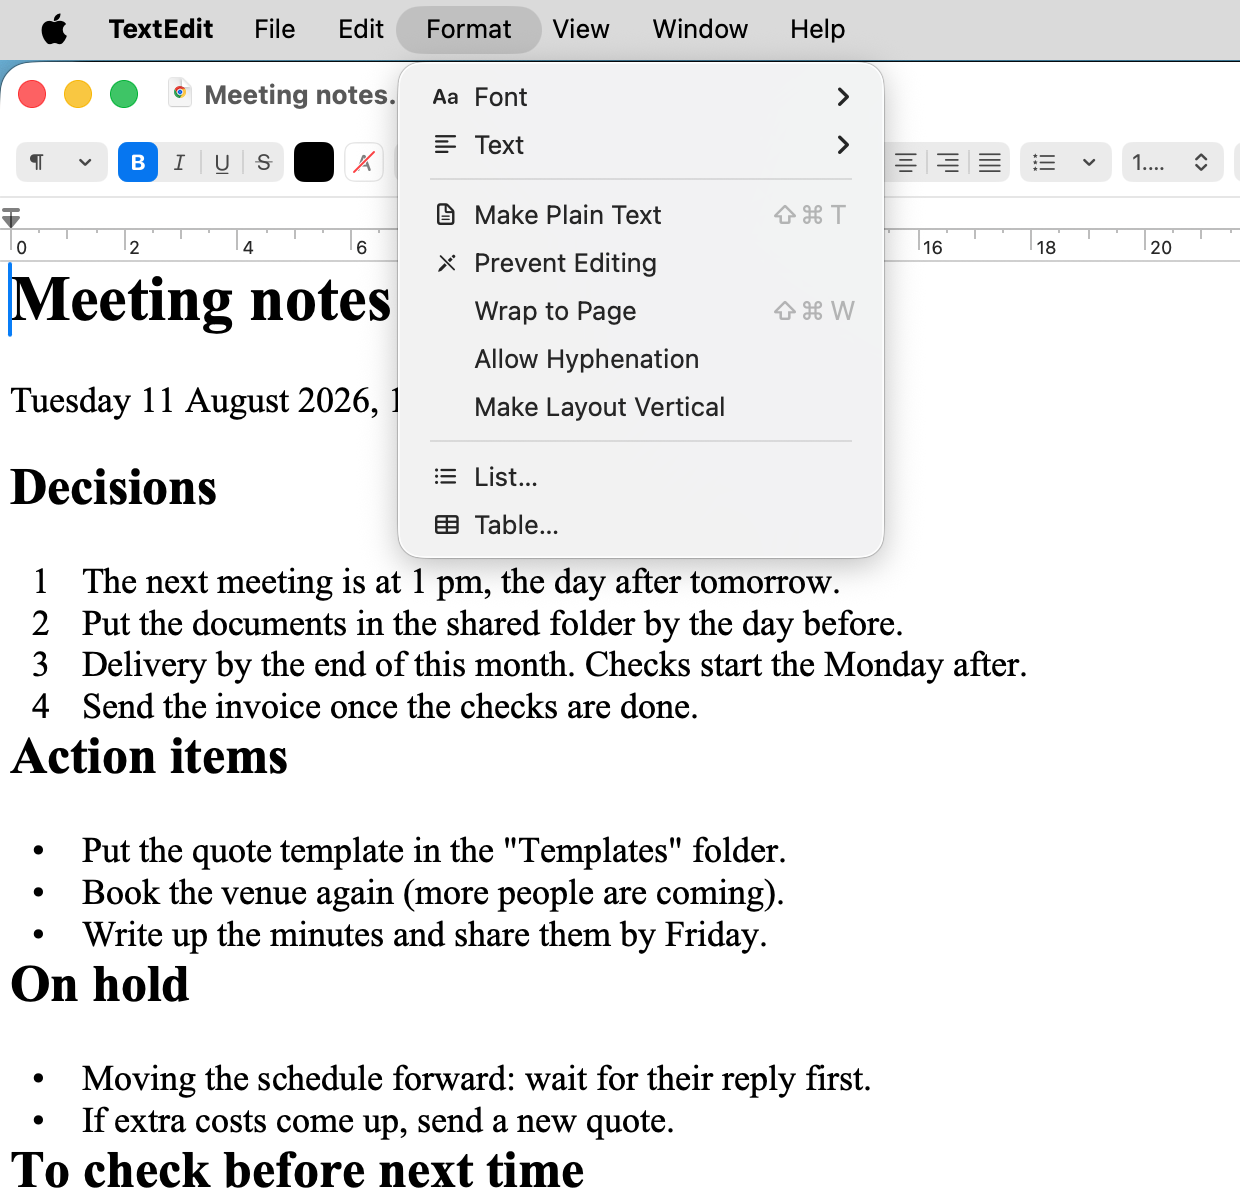
Task: Minimize the Meeting notes window
Action: point(78,94)
